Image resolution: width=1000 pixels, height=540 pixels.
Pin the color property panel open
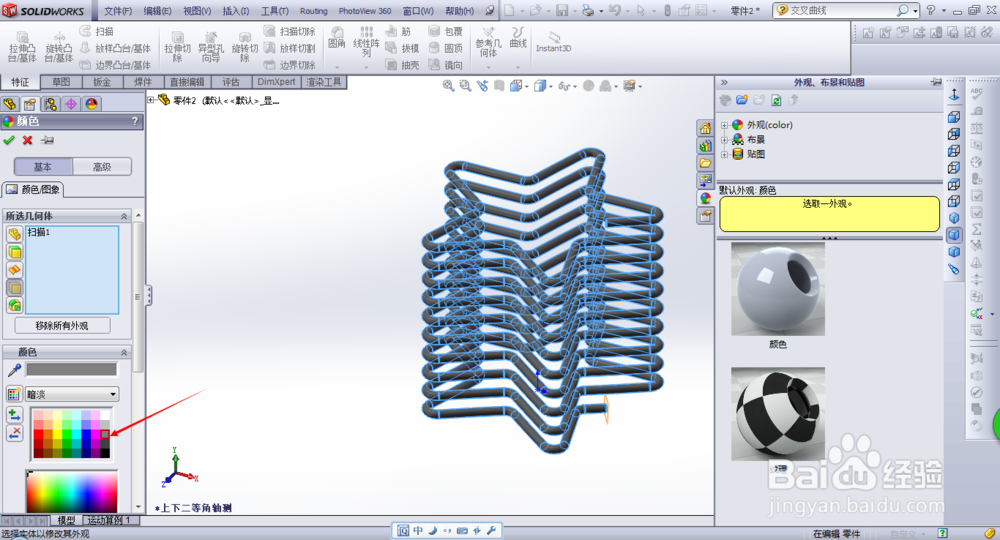47,140
